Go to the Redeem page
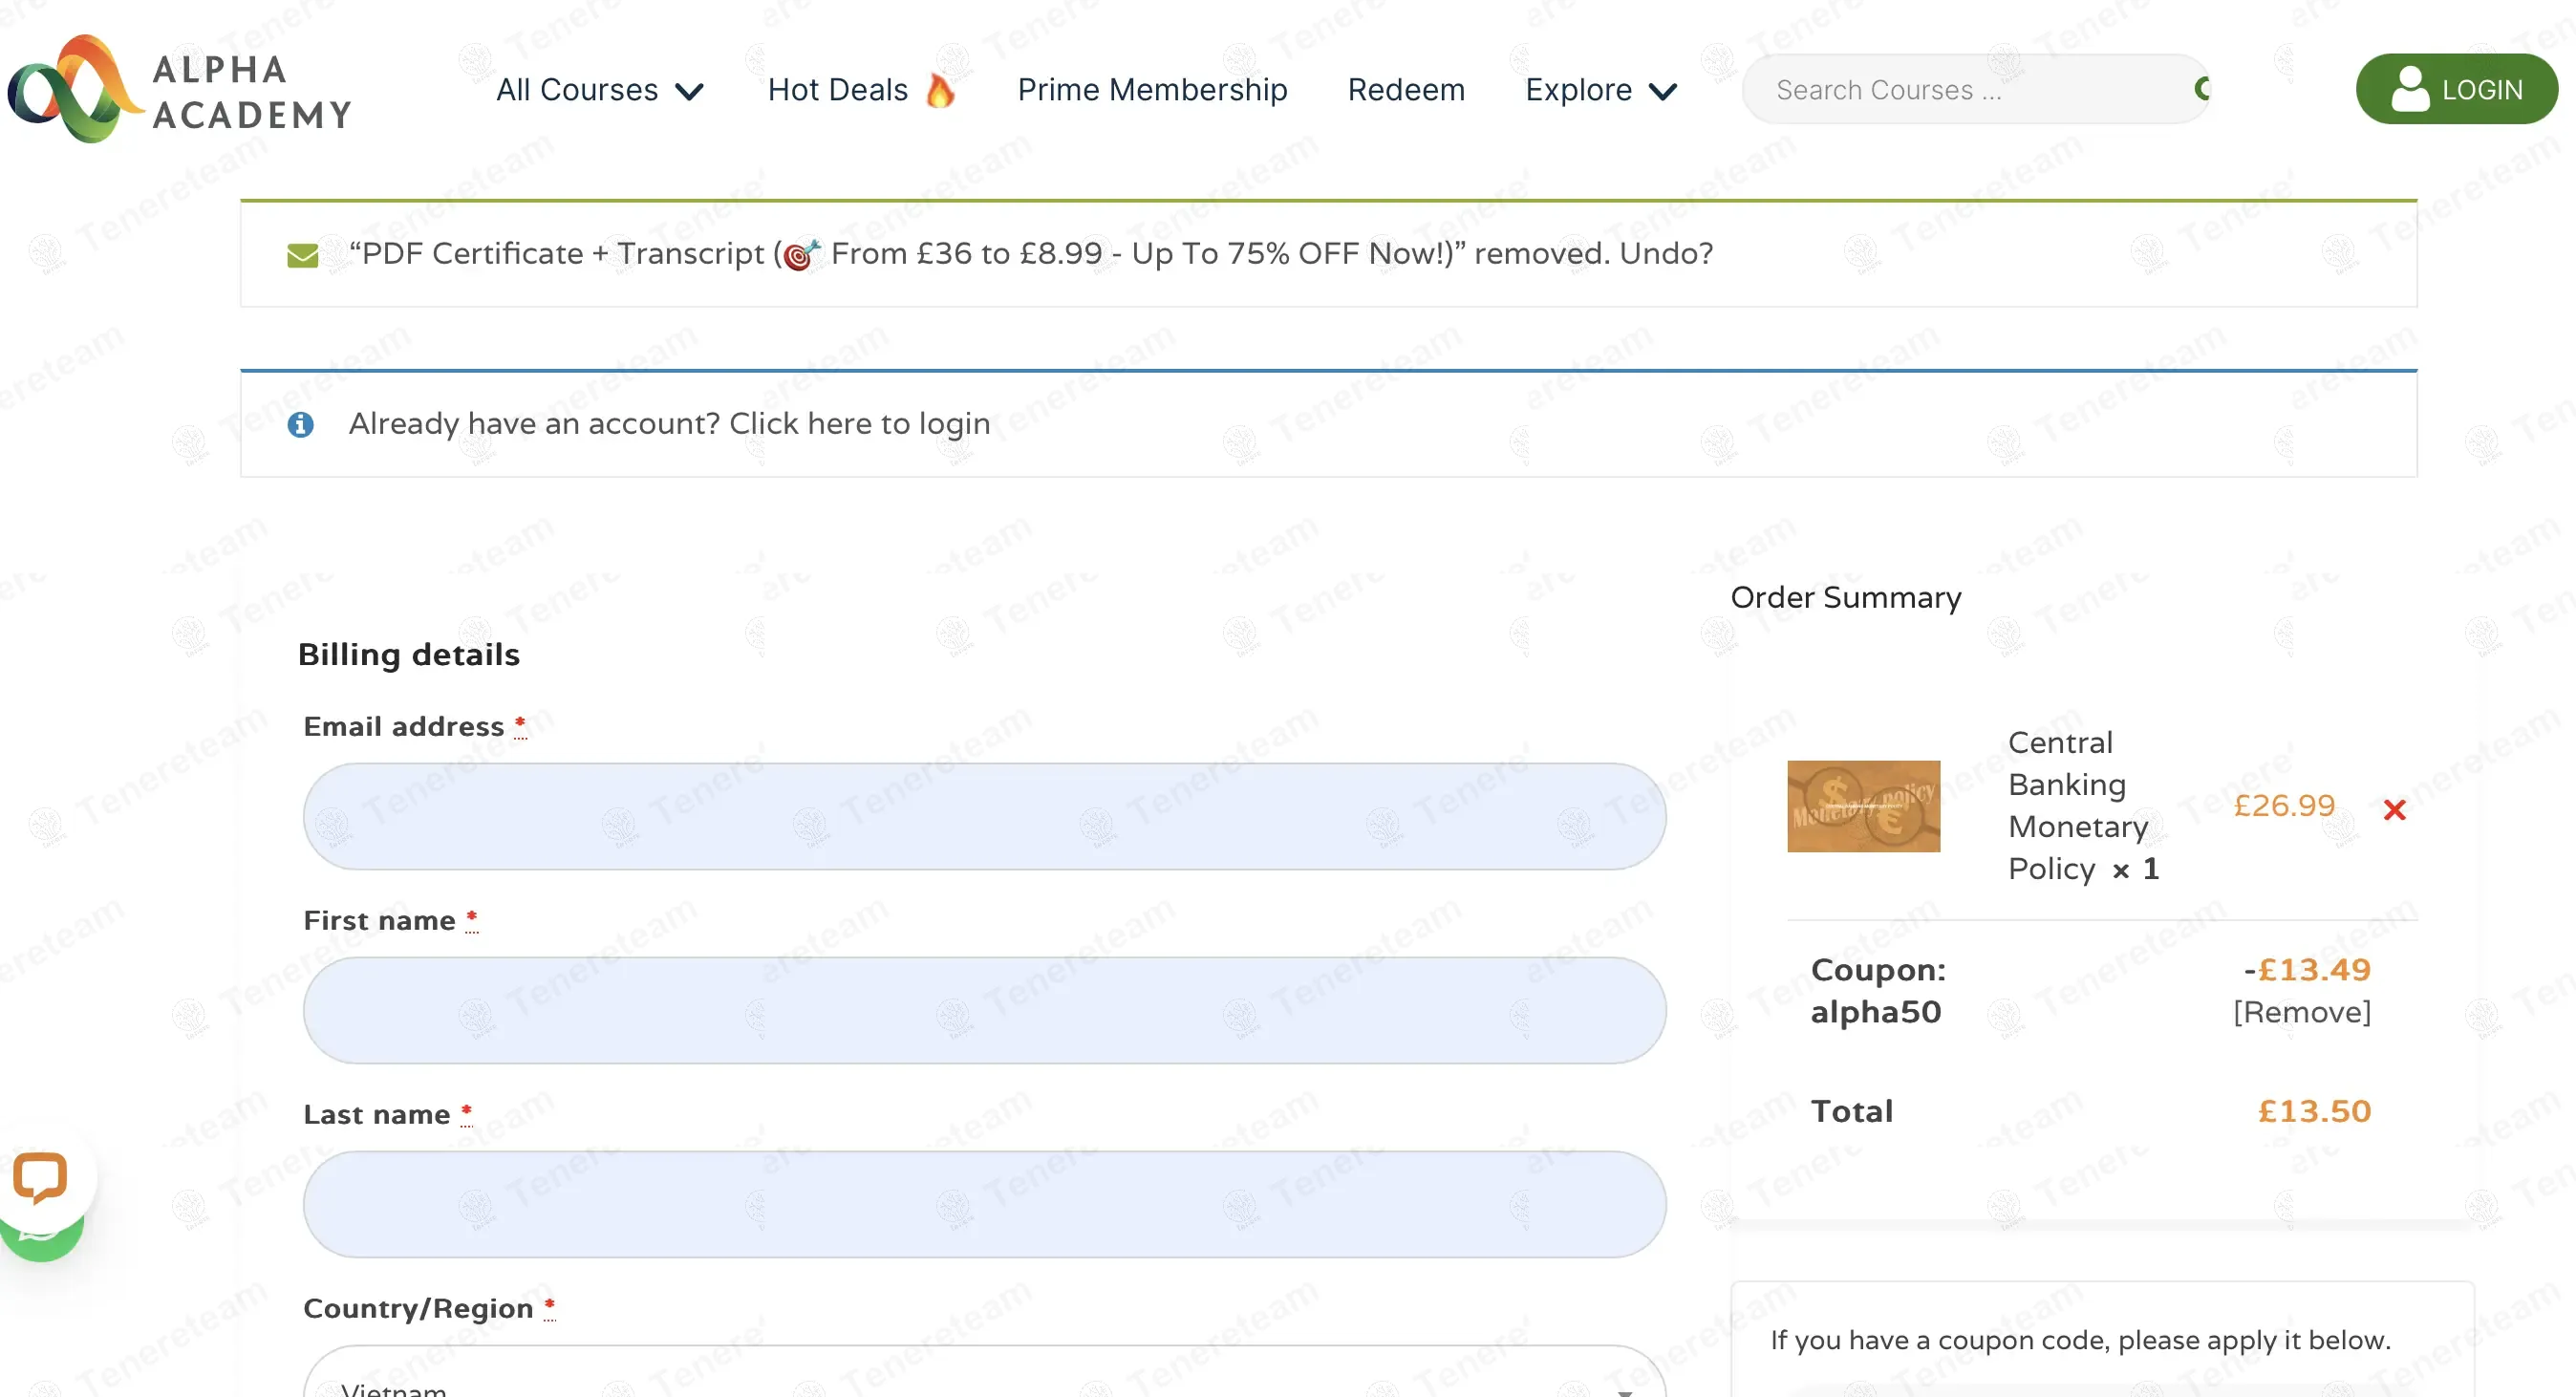Image resolution: width=2576 pixels, height=1397 pixels. [1405, 90]
